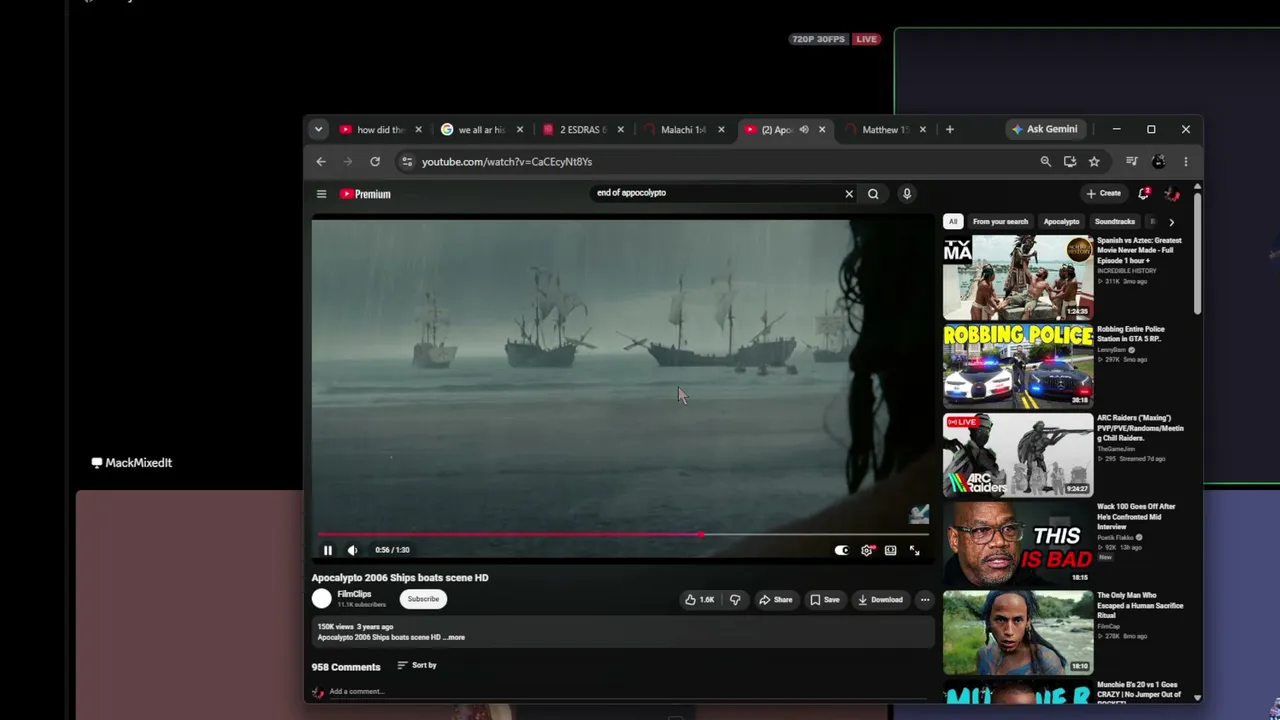The height and width of the screenshot is (720, 1280).
Task: Expand the video description with ...more
Action: tap(454, 637)
